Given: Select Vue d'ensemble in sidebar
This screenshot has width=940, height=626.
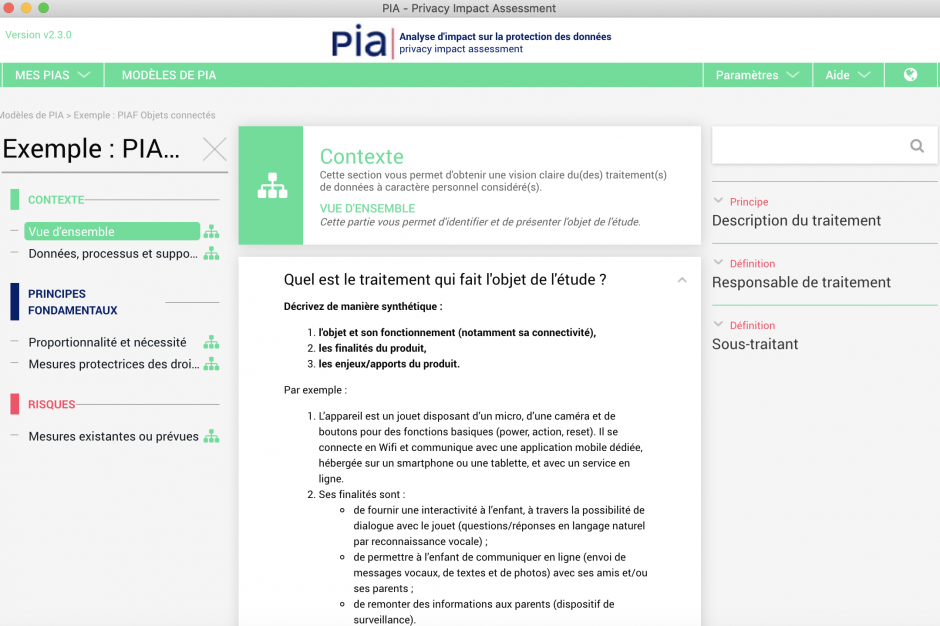Looking at the screenshot, I should (112, 231).
